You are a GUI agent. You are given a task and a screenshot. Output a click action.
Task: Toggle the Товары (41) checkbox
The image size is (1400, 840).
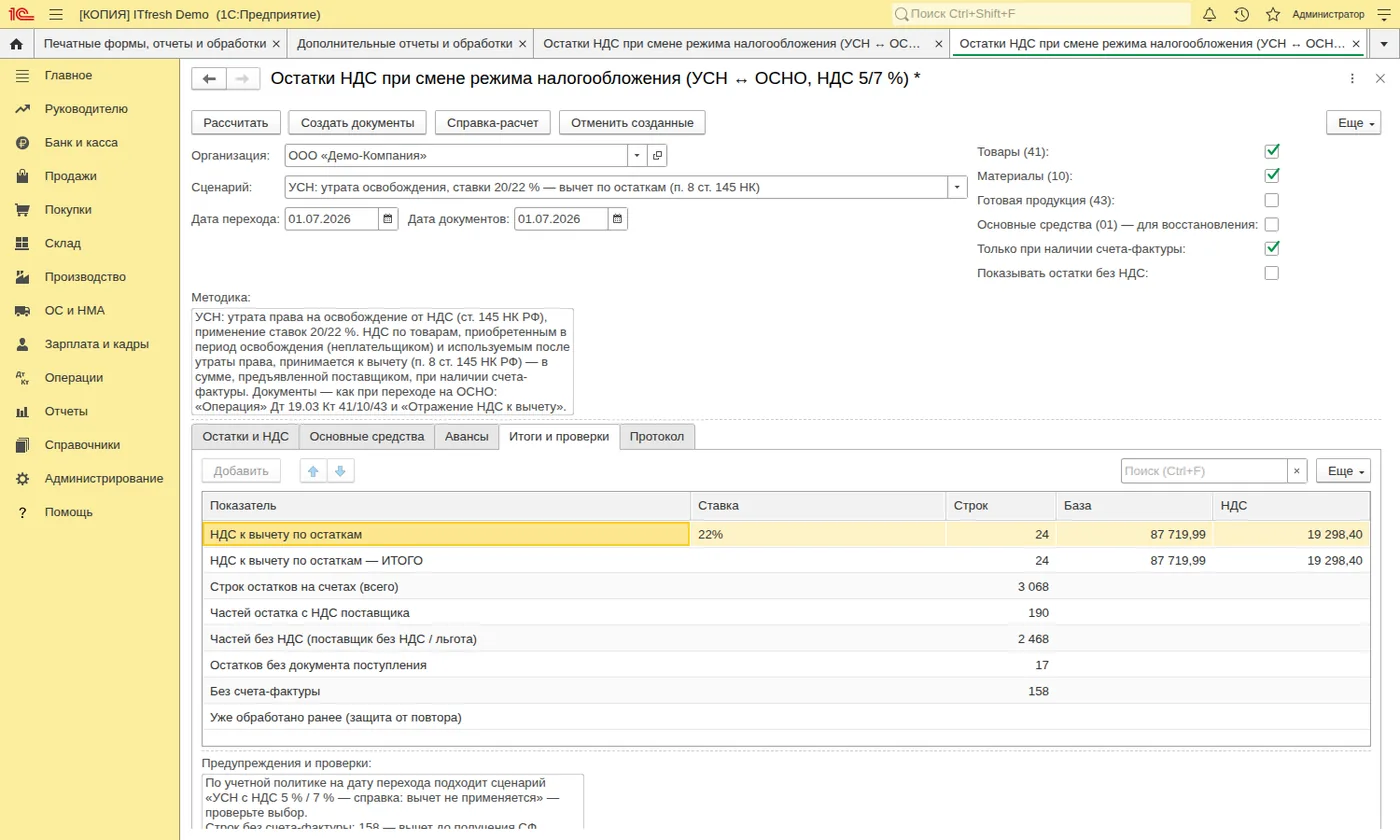(1272, 152)
